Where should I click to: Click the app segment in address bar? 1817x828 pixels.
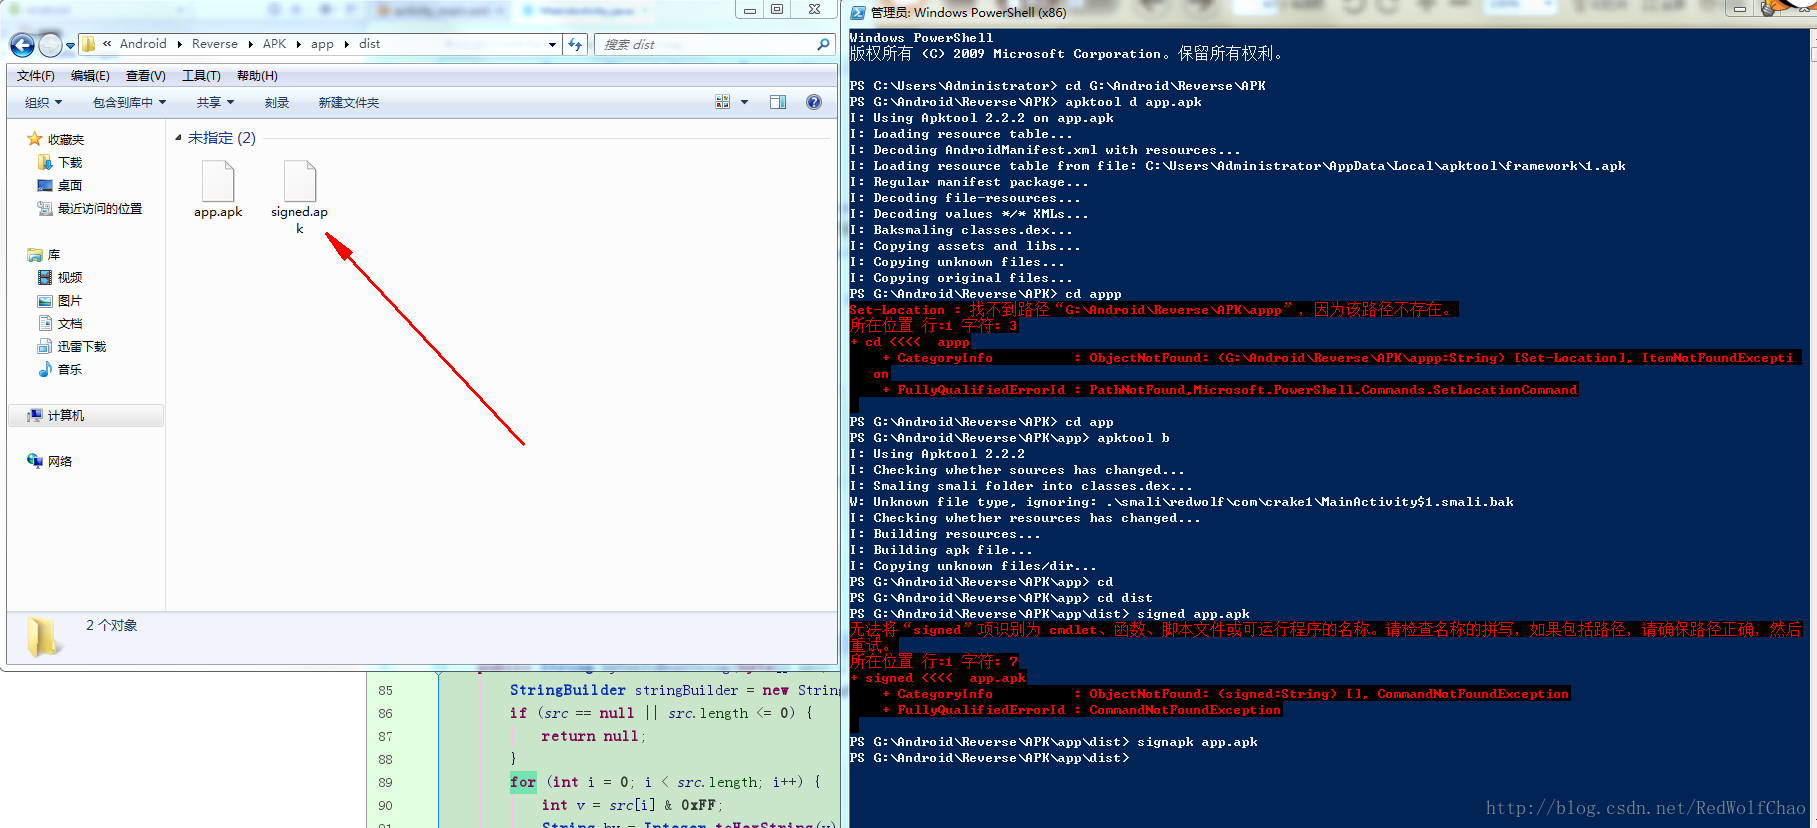click(x=322, y=44)
